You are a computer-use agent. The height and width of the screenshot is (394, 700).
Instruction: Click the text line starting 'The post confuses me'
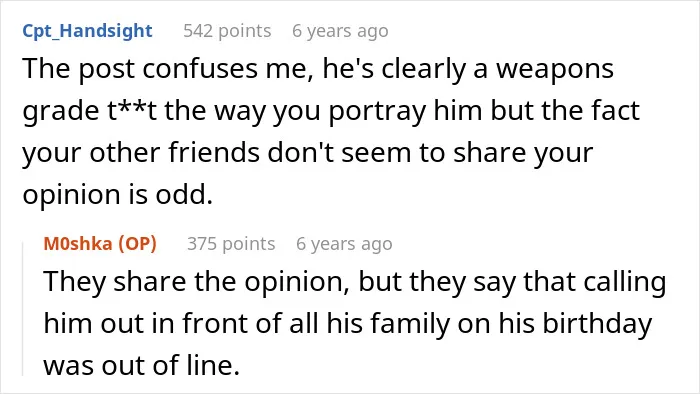[318, 70]
